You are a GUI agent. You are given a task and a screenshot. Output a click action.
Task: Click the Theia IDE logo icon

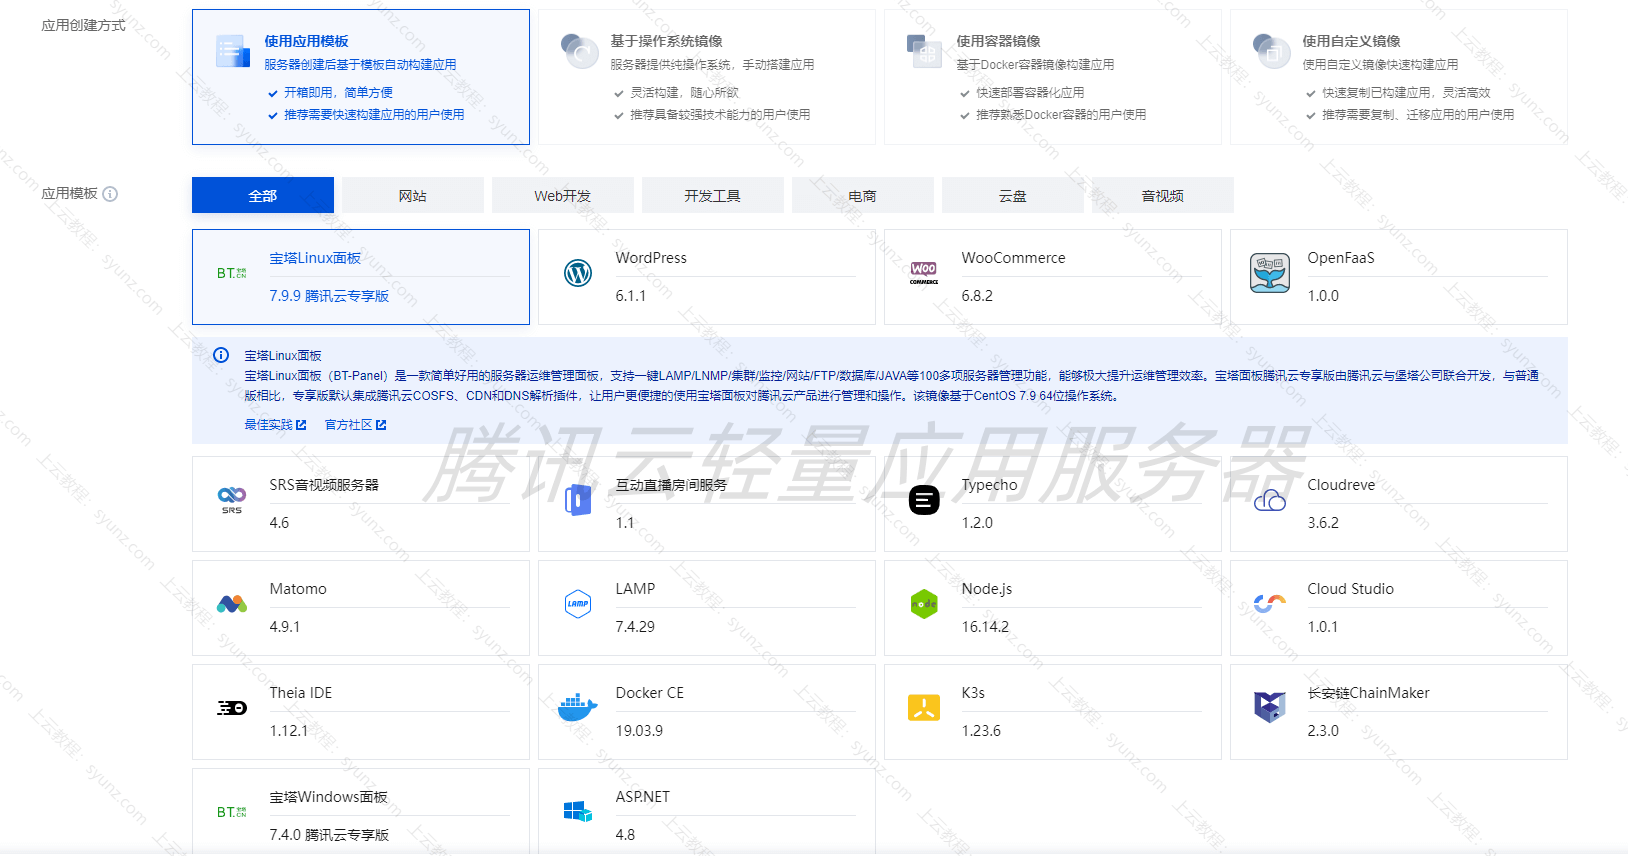232,708
